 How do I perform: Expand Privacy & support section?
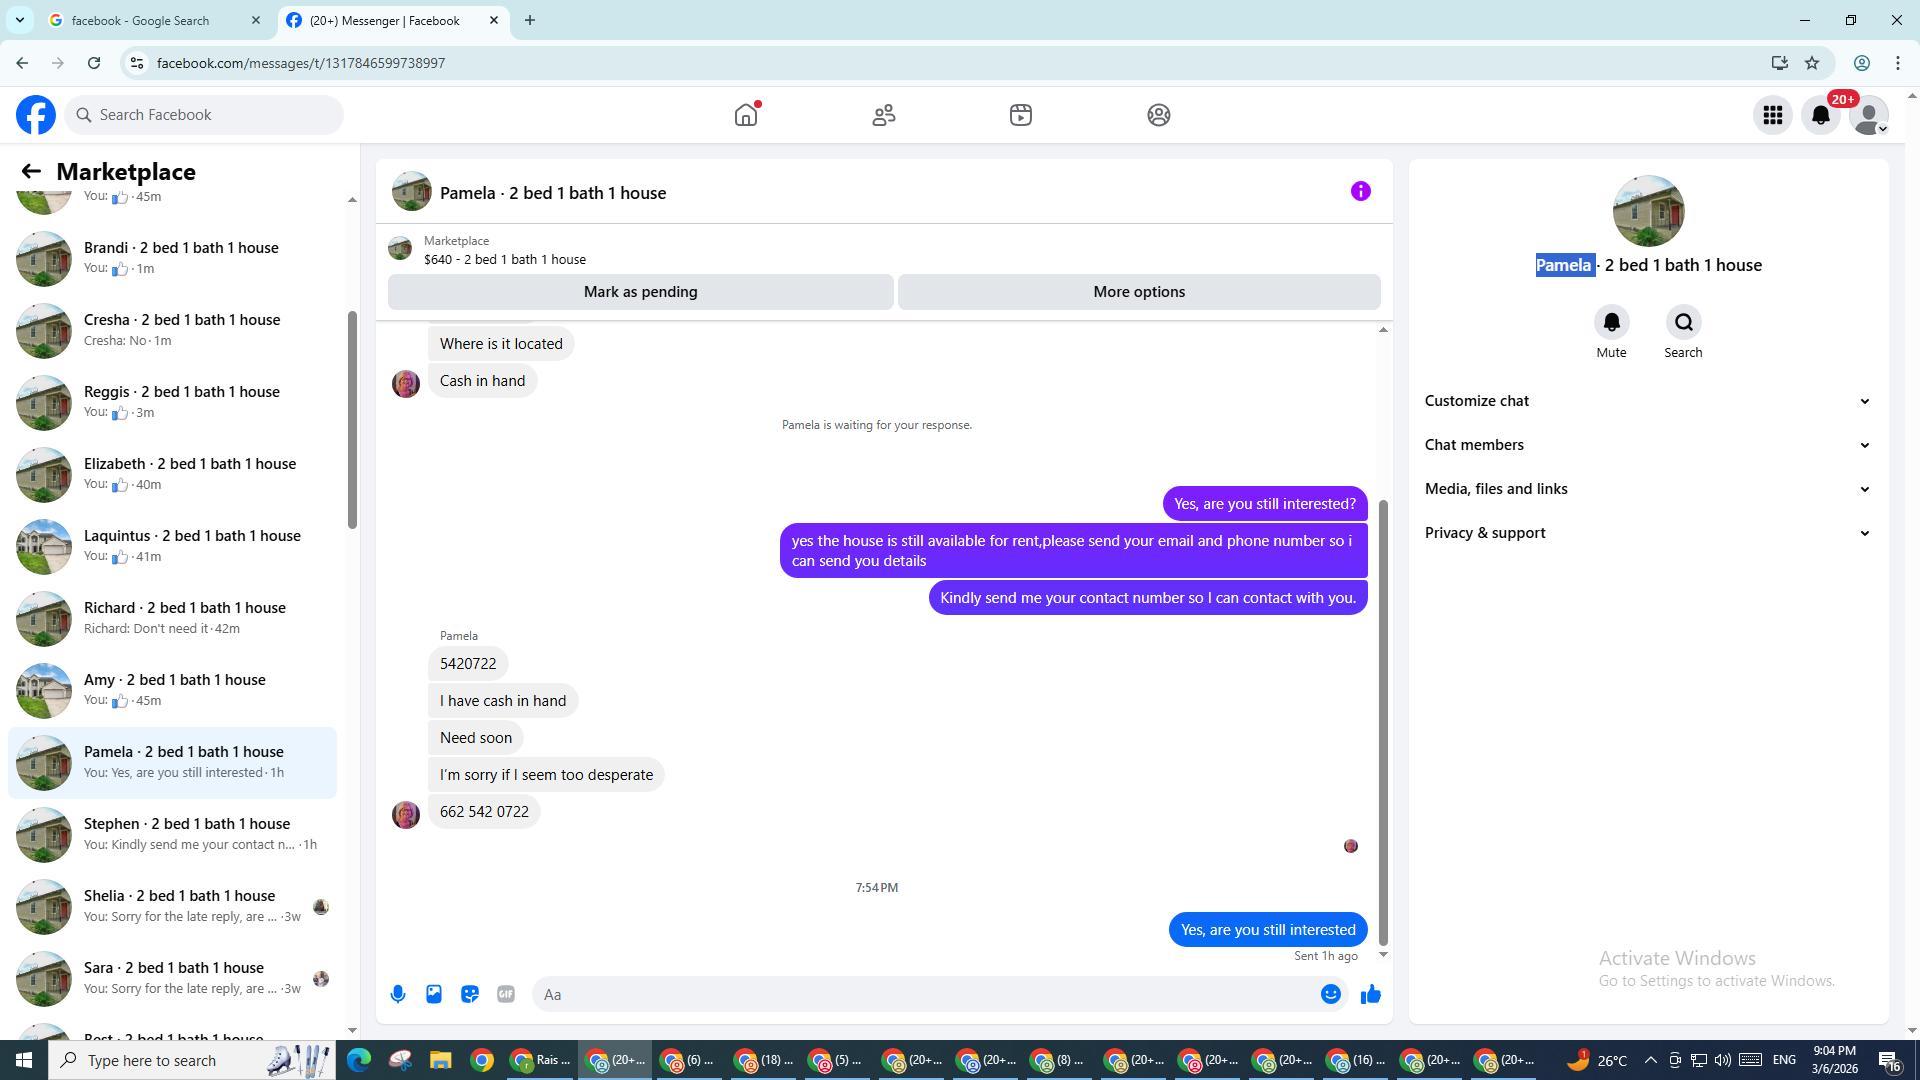1647,533
